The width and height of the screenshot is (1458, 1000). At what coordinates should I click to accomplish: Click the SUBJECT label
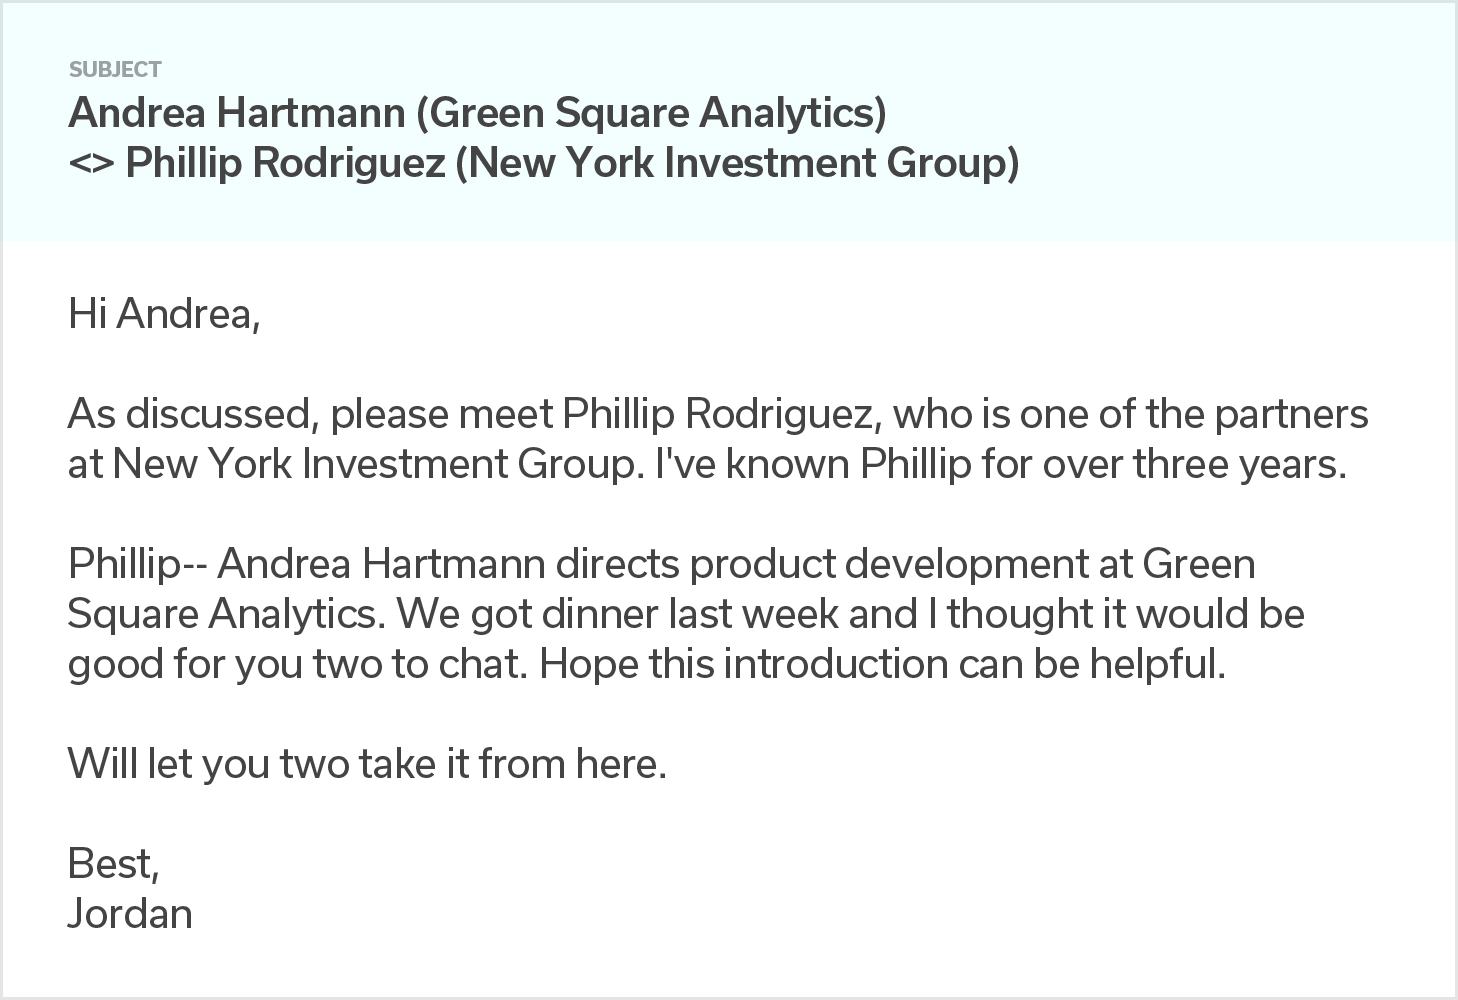pos(115,70)
